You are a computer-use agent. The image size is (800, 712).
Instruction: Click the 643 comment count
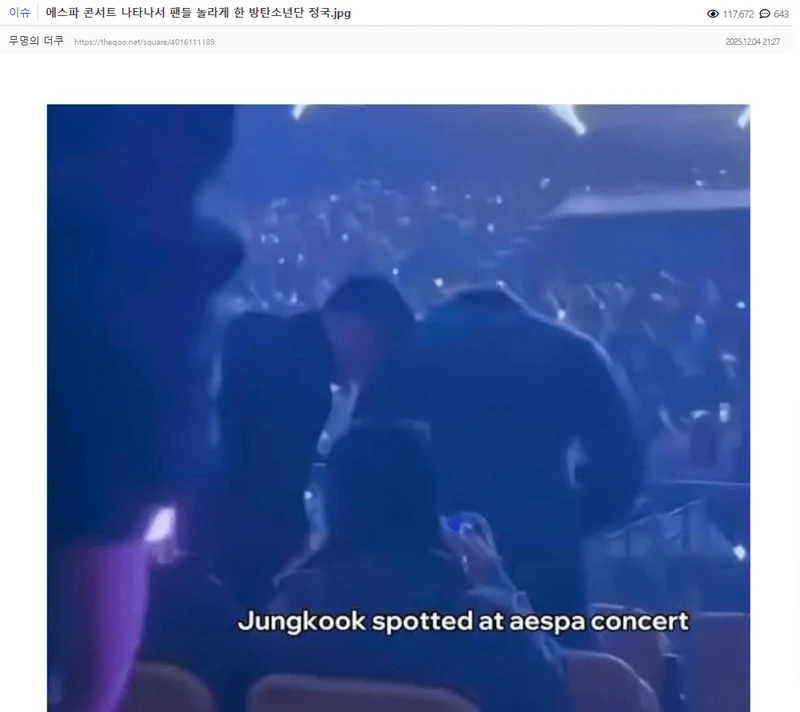point(781,14)
